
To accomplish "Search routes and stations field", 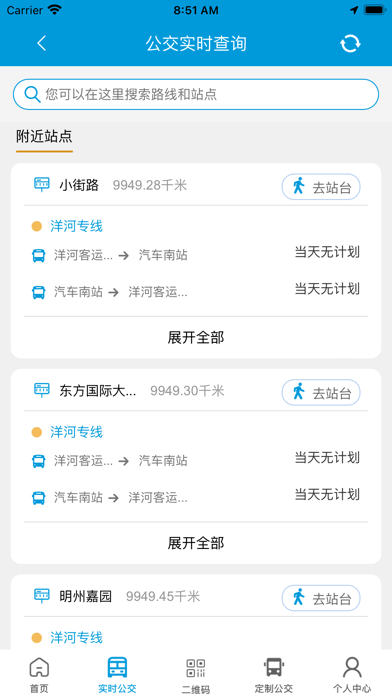I will tap(196, 94).
